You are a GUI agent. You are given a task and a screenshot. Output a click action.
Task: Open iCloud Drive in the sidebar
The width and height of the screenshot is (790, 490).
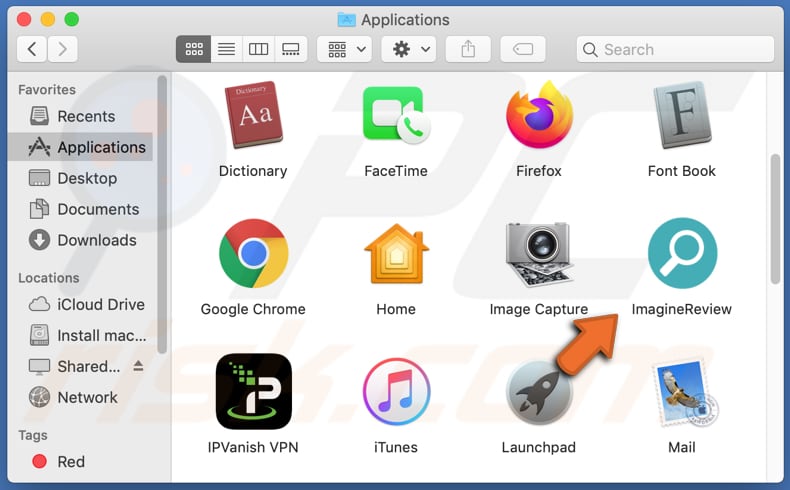[81, 305]
